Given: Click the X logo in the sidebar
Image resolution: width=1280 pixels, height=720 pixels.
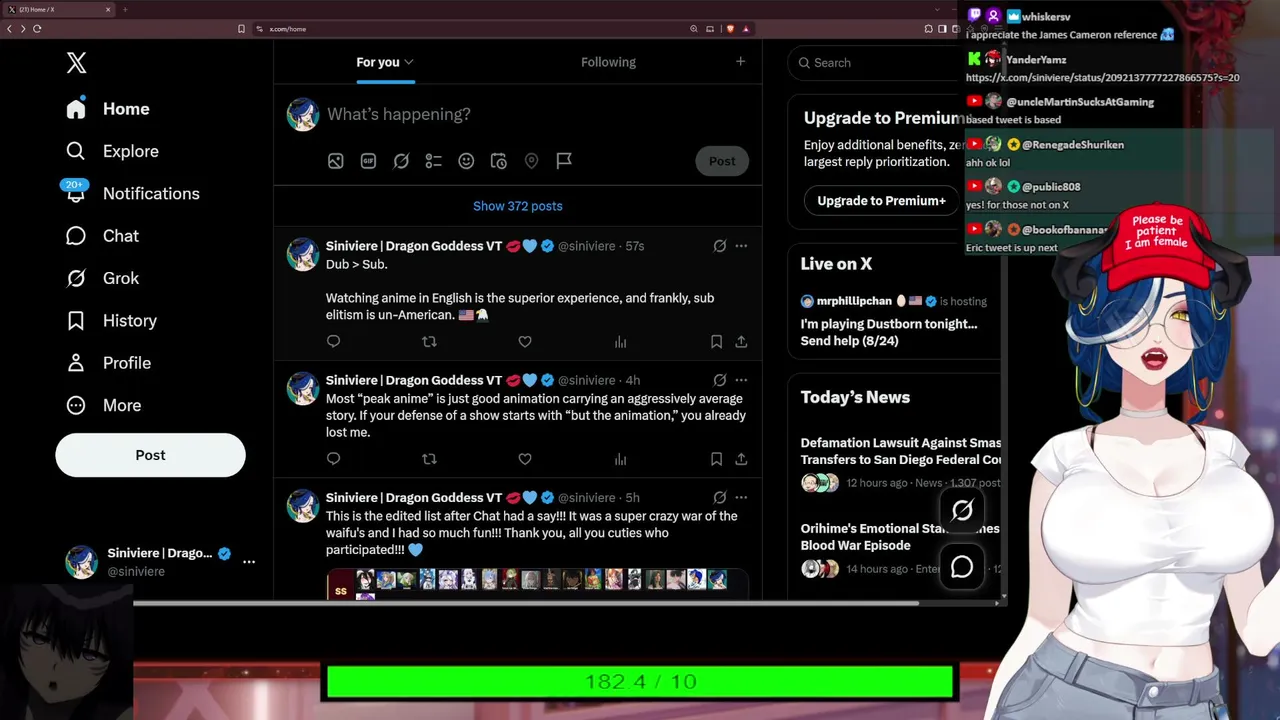Looking at the screenshot, I should [x=76, y=63].
